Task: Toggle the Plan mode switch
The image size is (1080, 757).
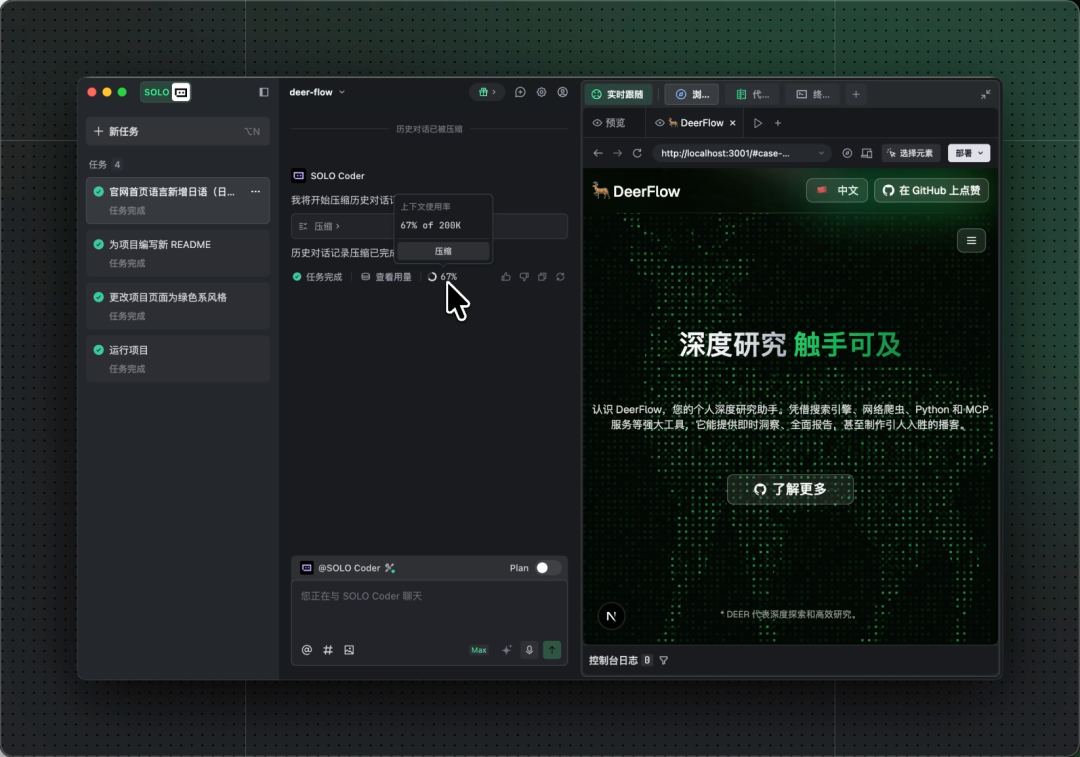Action: pos(548,568)
